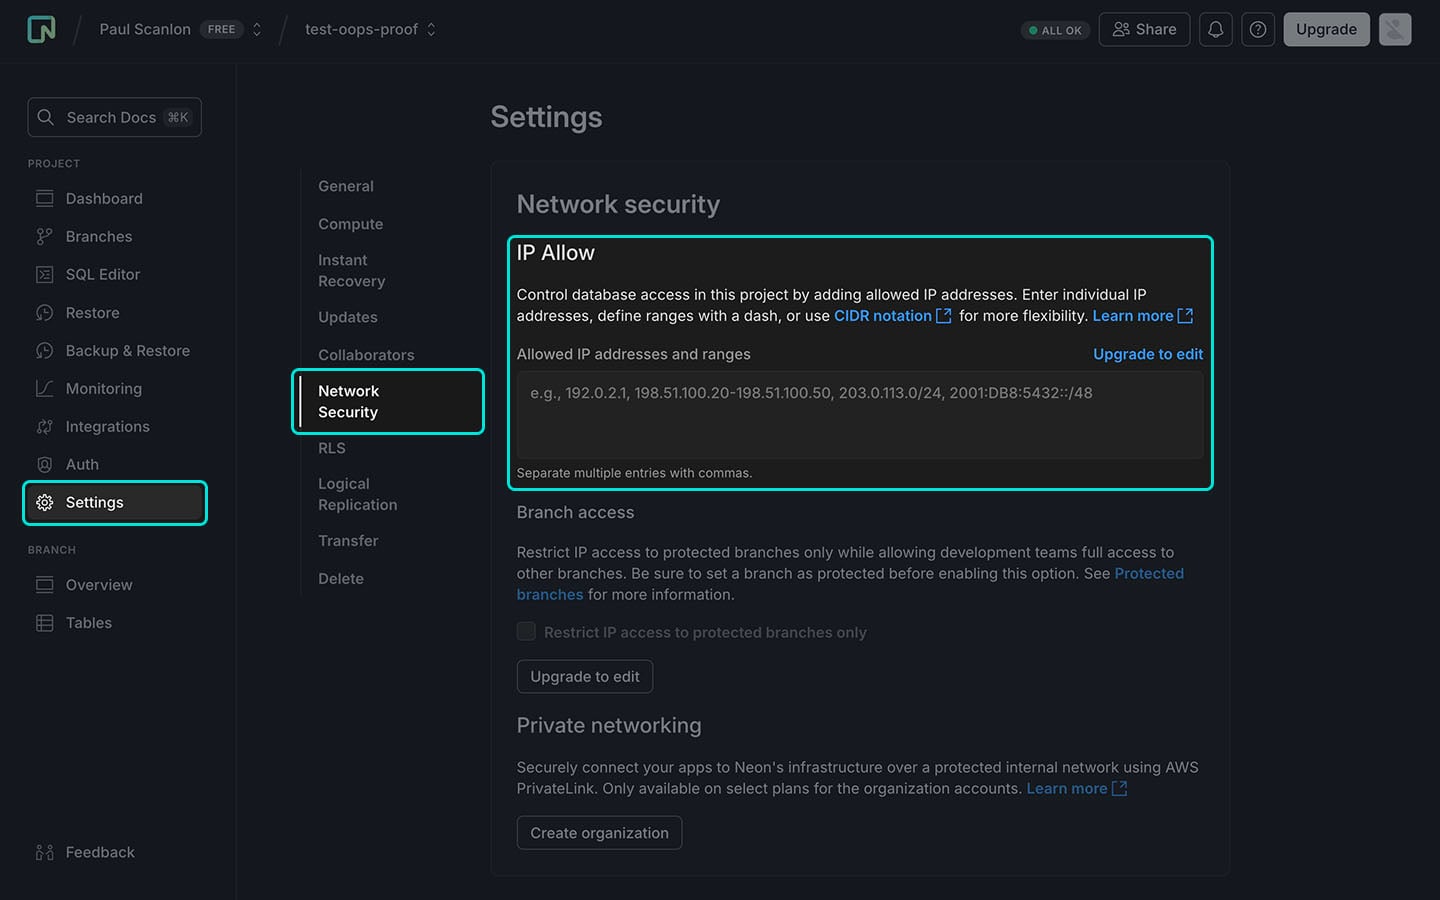1440x900 pixels.
Task: Open the ALL OK status indicator
Action: point(1055,30)
